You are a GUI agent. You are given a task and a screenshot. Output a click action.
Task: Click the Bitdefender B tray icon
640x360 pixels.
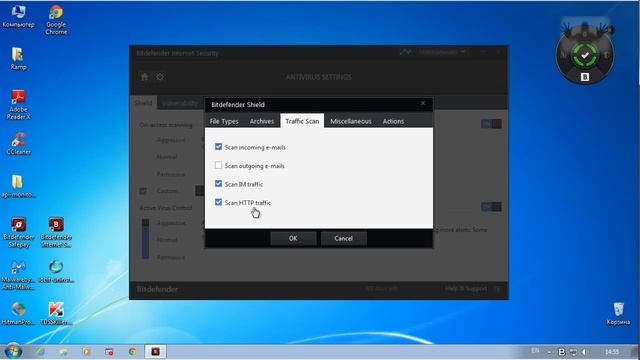562,351
